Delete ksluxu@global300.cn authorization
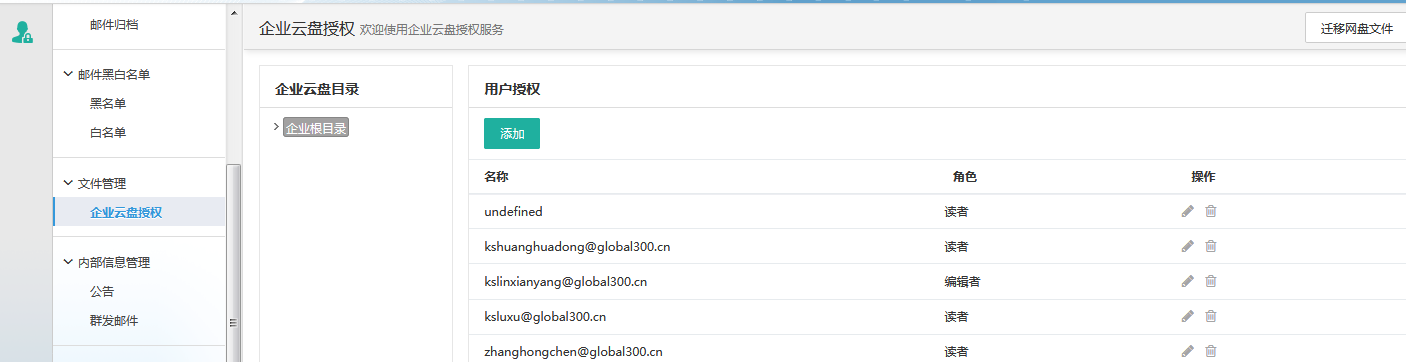 tap(1211, 316)
